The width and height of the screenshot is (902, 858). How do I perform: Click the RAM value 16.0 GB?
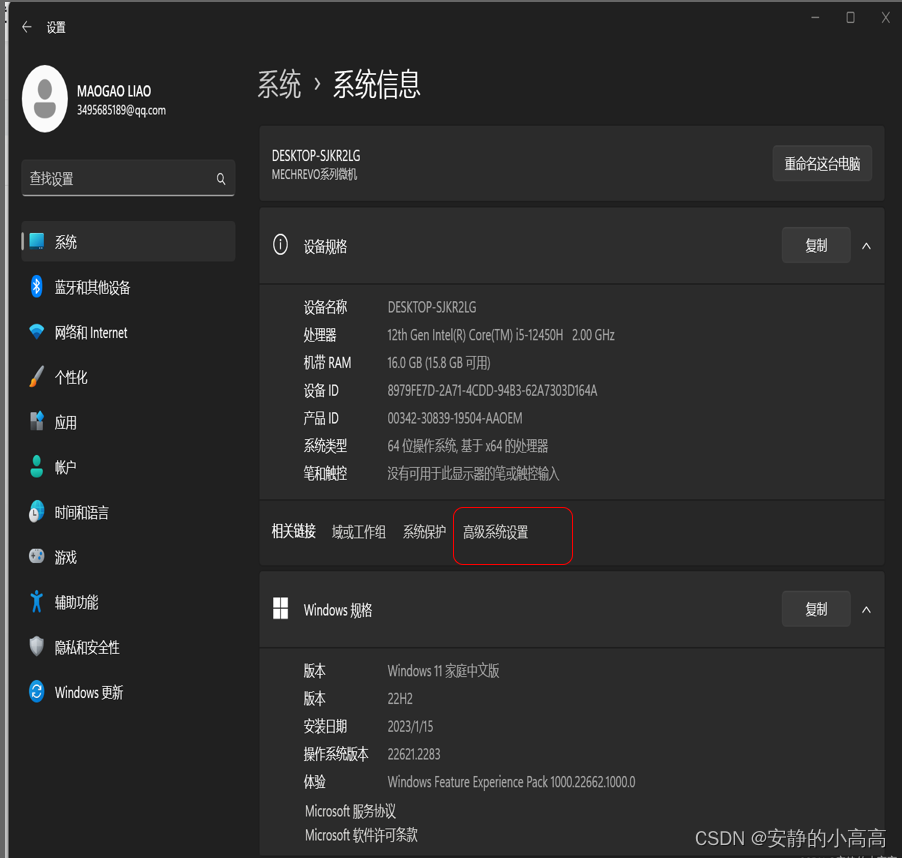point(438,363)
